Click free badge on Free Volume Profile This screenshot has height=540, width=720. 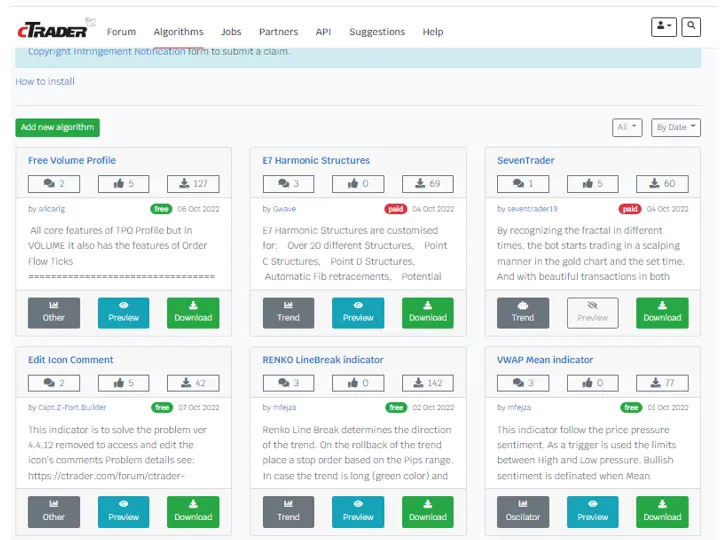click(x=161, y=209)
